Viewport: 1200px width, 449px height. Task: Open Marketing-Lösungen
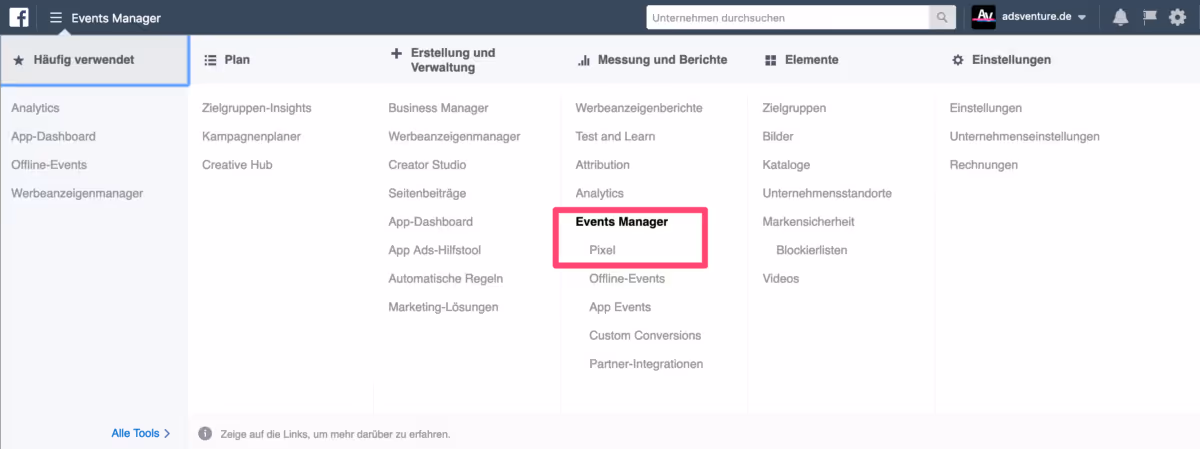[443, 307]
